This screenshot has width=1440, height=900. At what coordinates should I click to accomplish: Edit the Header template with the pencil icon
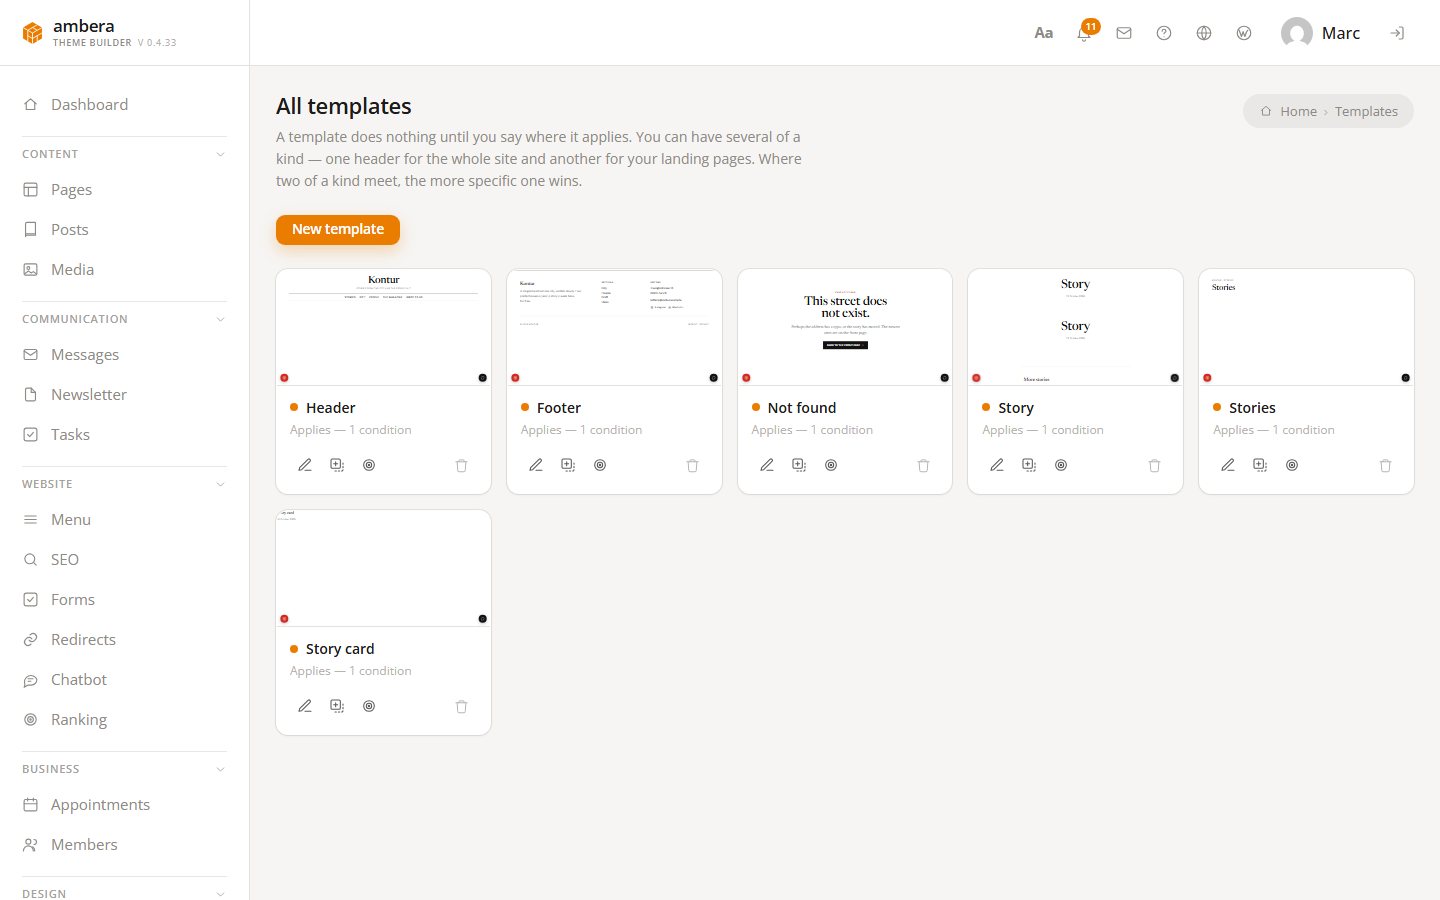[x=305, y=465]
